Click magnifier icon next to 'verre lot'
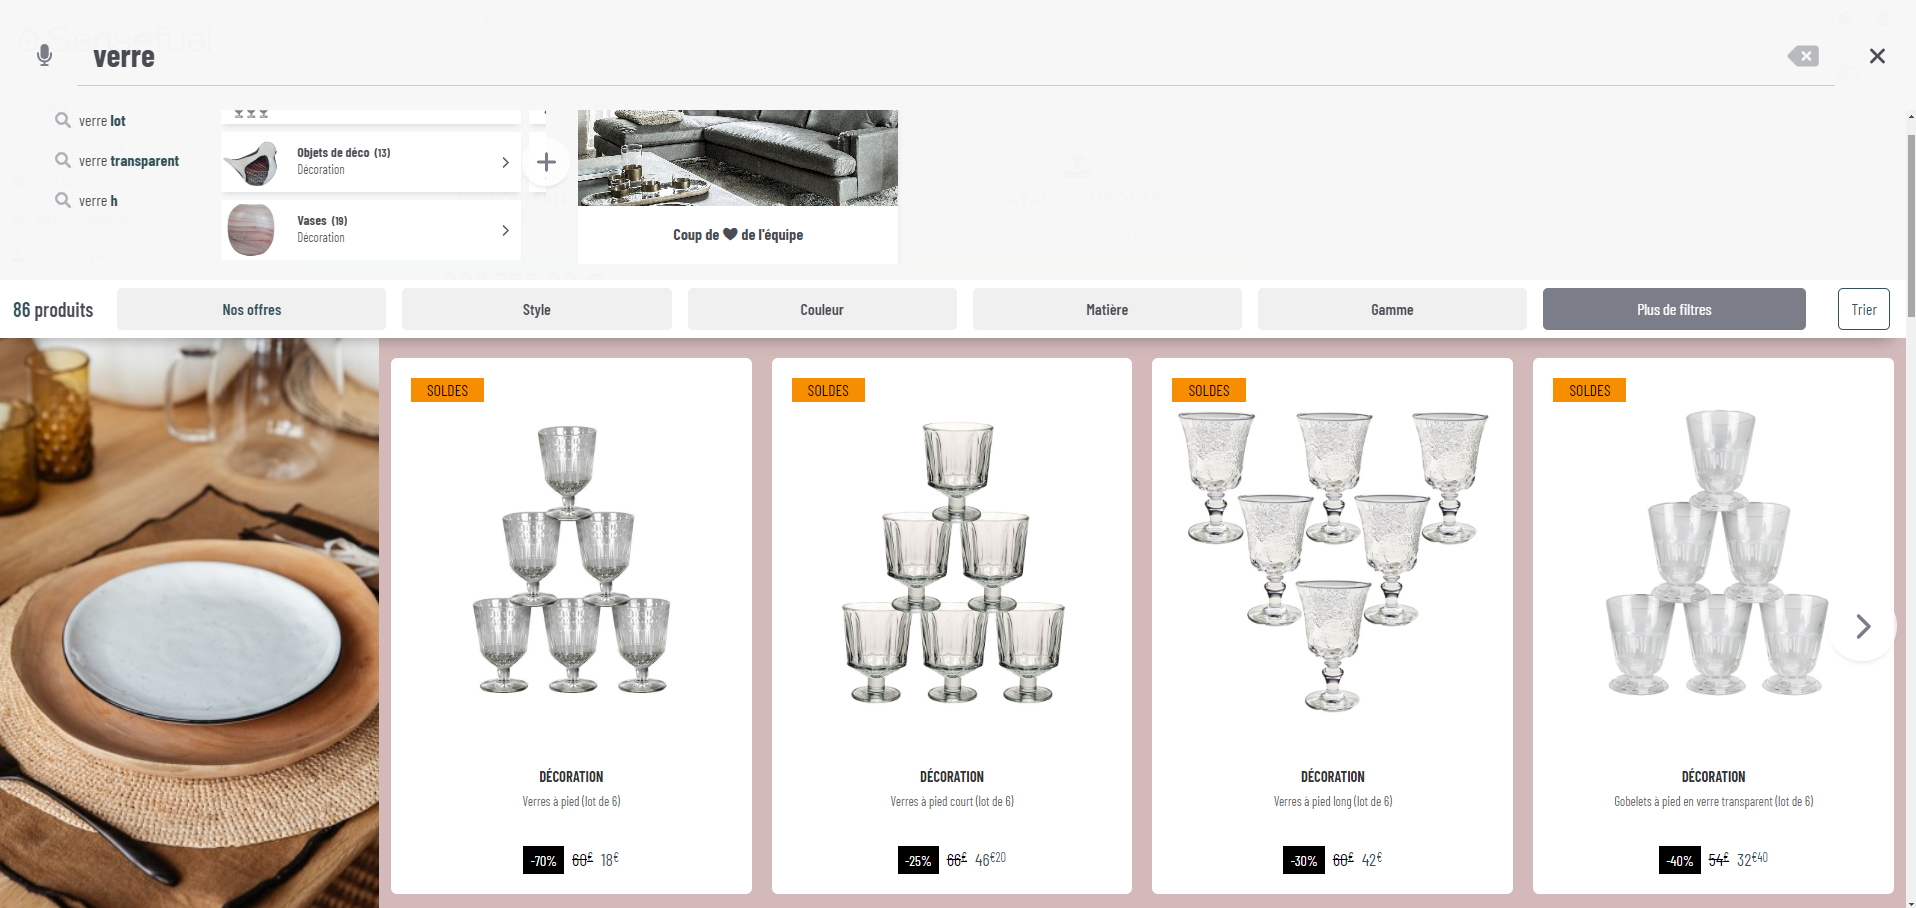The image size is (1916, 908). point(63,120)
